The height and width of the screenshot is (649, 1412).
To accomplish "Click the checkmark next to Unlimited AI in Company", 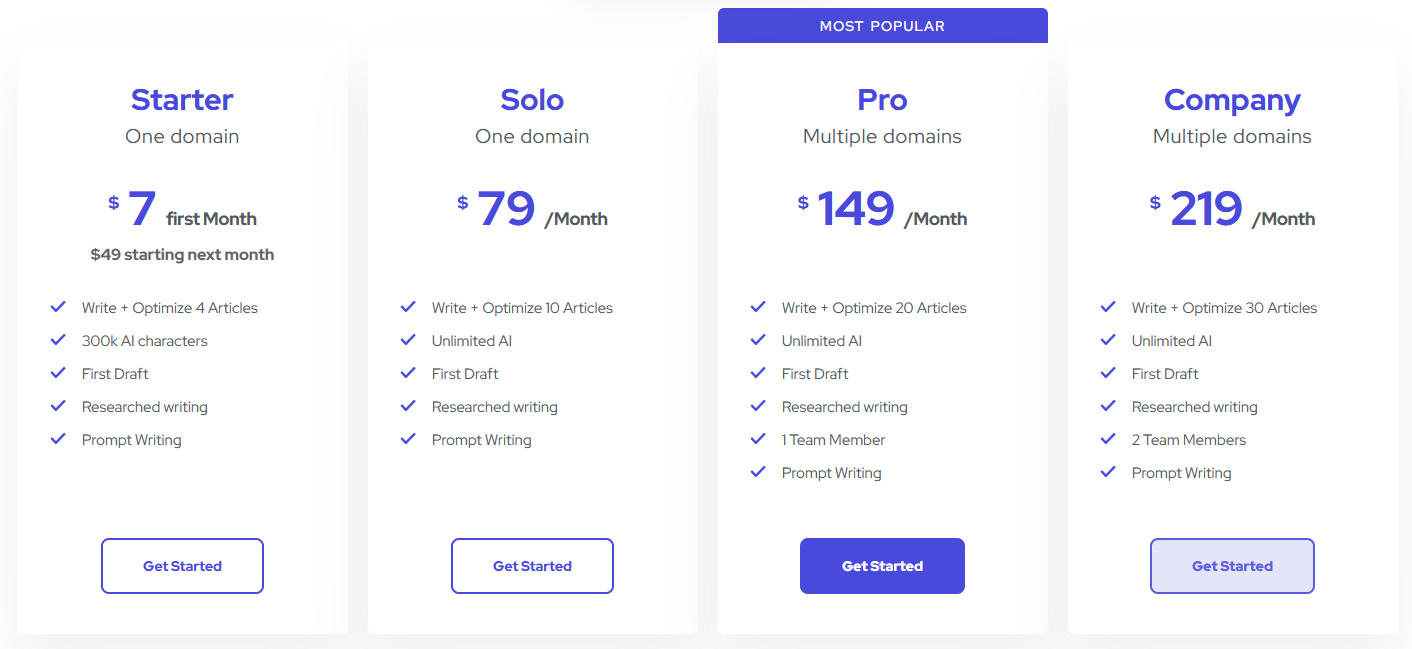I will click(x=1108, y=341).
